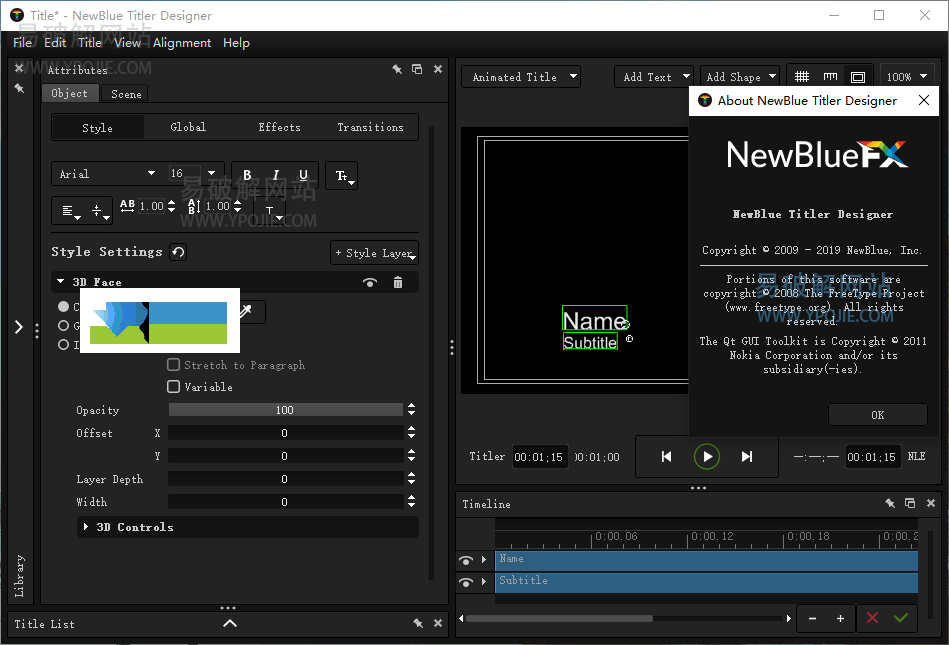The height and width of the screenshot is (645, 949).
Task: Open the Animated Title dropdown
Action: pyautogui.click(x=521, y=77)
